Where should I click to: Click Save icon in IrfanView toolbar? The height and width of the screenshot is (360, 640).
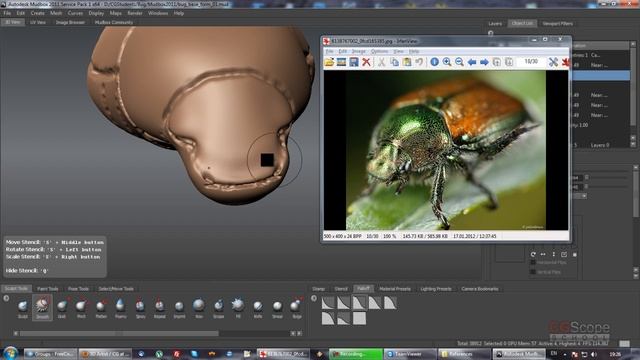tap(354, 62)
